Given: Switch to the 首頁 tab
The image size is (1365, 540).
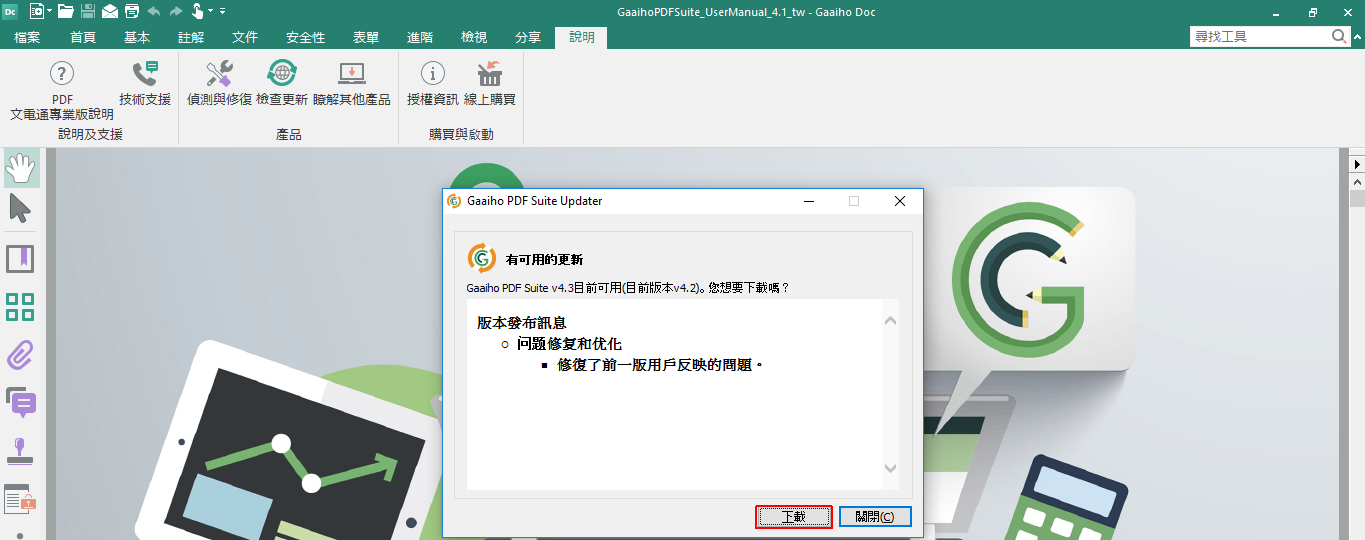Looking at the screenshot, I should click(x=83, y=37).
